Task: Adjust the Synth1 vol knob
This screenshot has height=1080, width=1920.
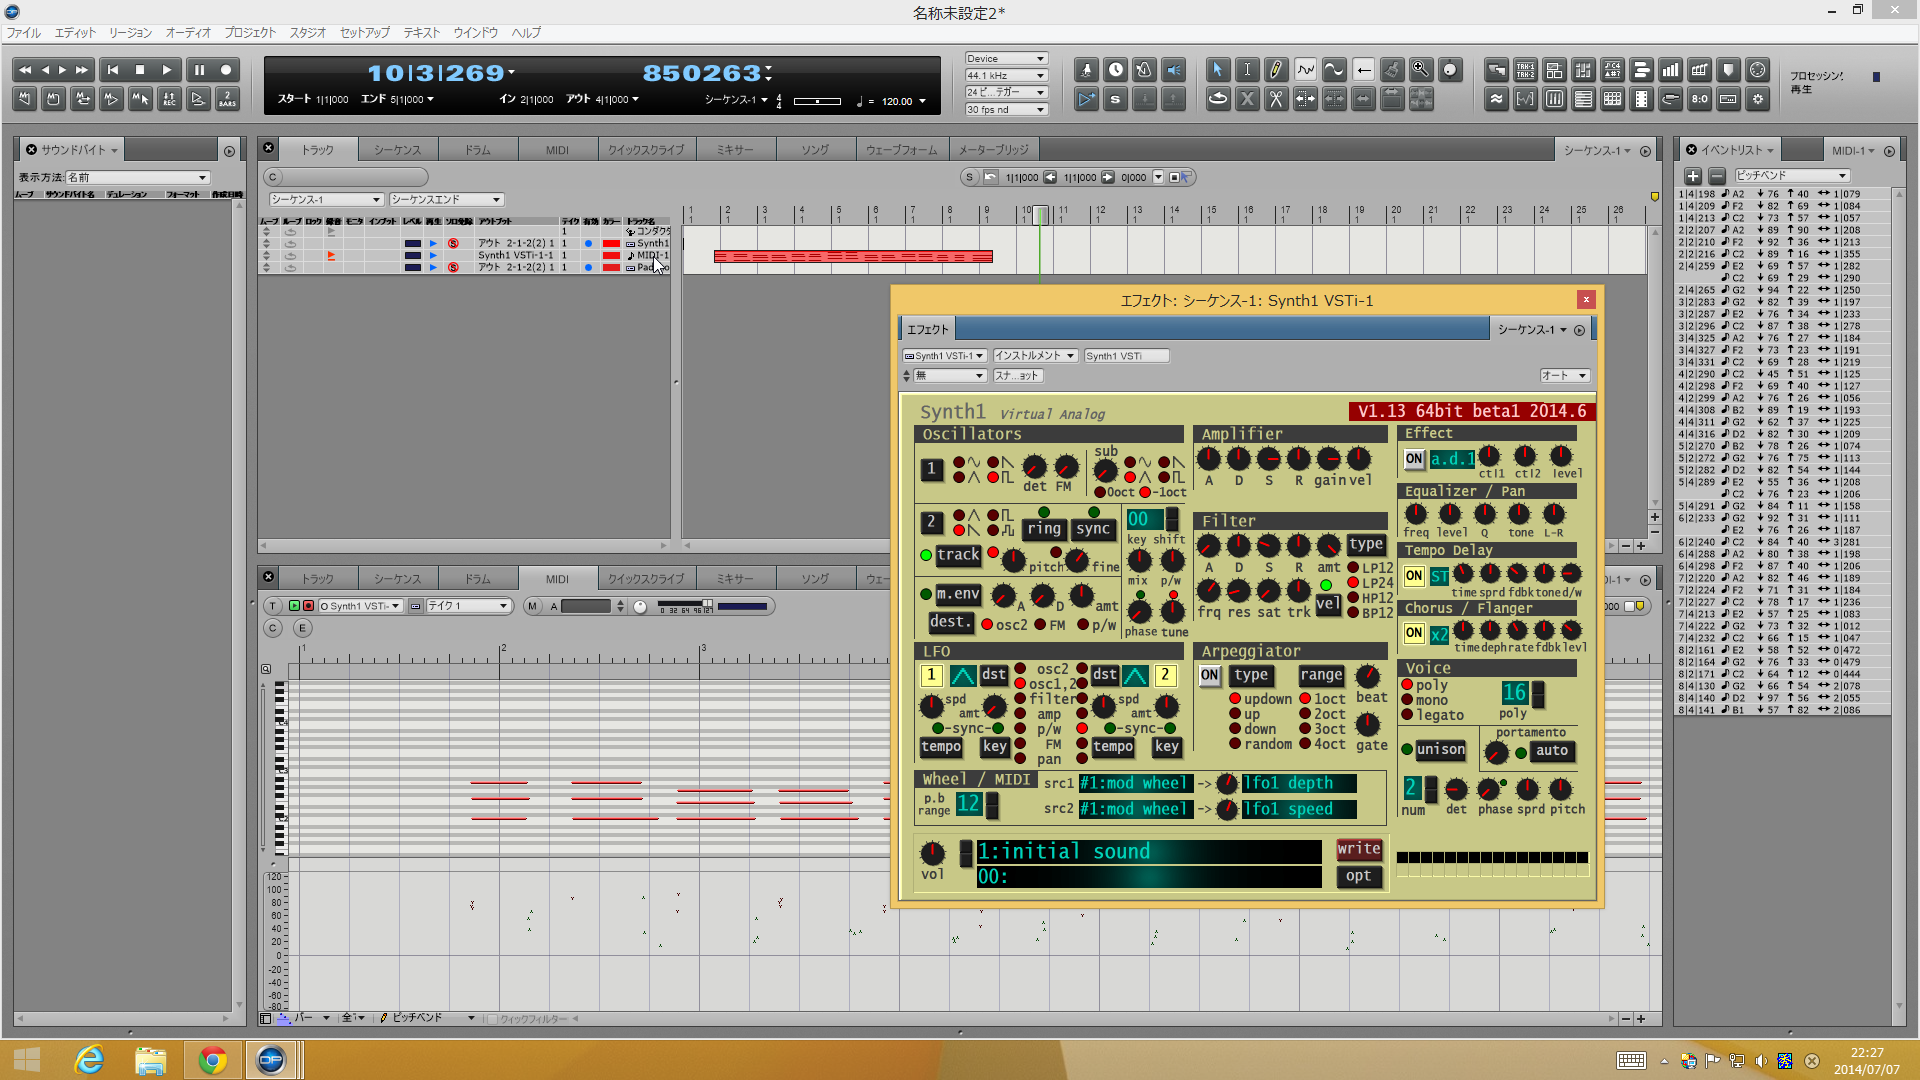Action: pyautogui.click(x=932, y=853)
